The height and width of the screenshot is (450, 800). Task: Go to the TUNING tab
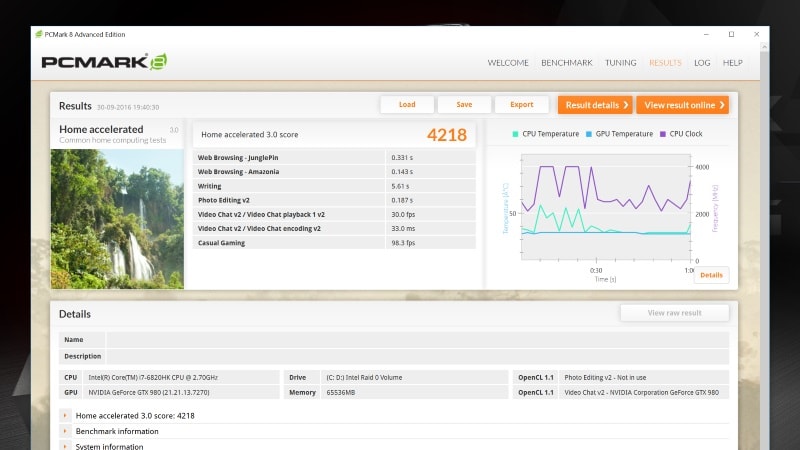tap(620, 63)
